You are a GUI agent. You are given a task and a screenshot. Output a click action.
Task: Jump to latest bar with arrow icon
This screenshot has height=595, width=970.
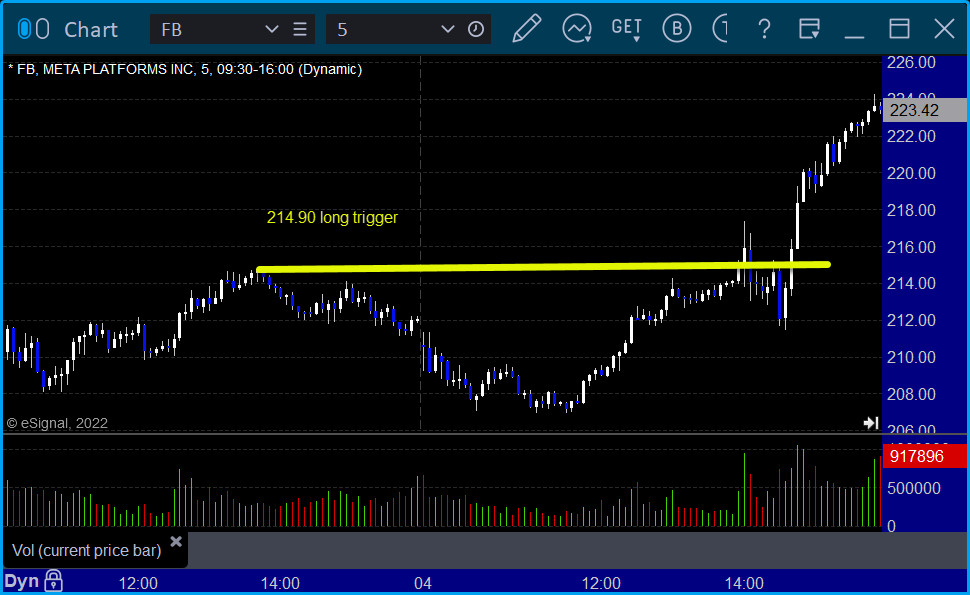pyautogui.click(x=871, y=423)
